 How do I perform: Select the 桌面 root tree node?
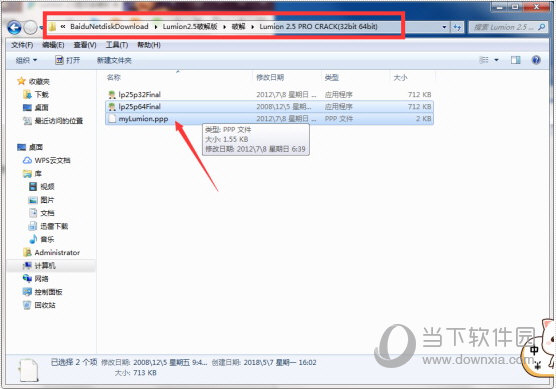(x=35, y=147)
